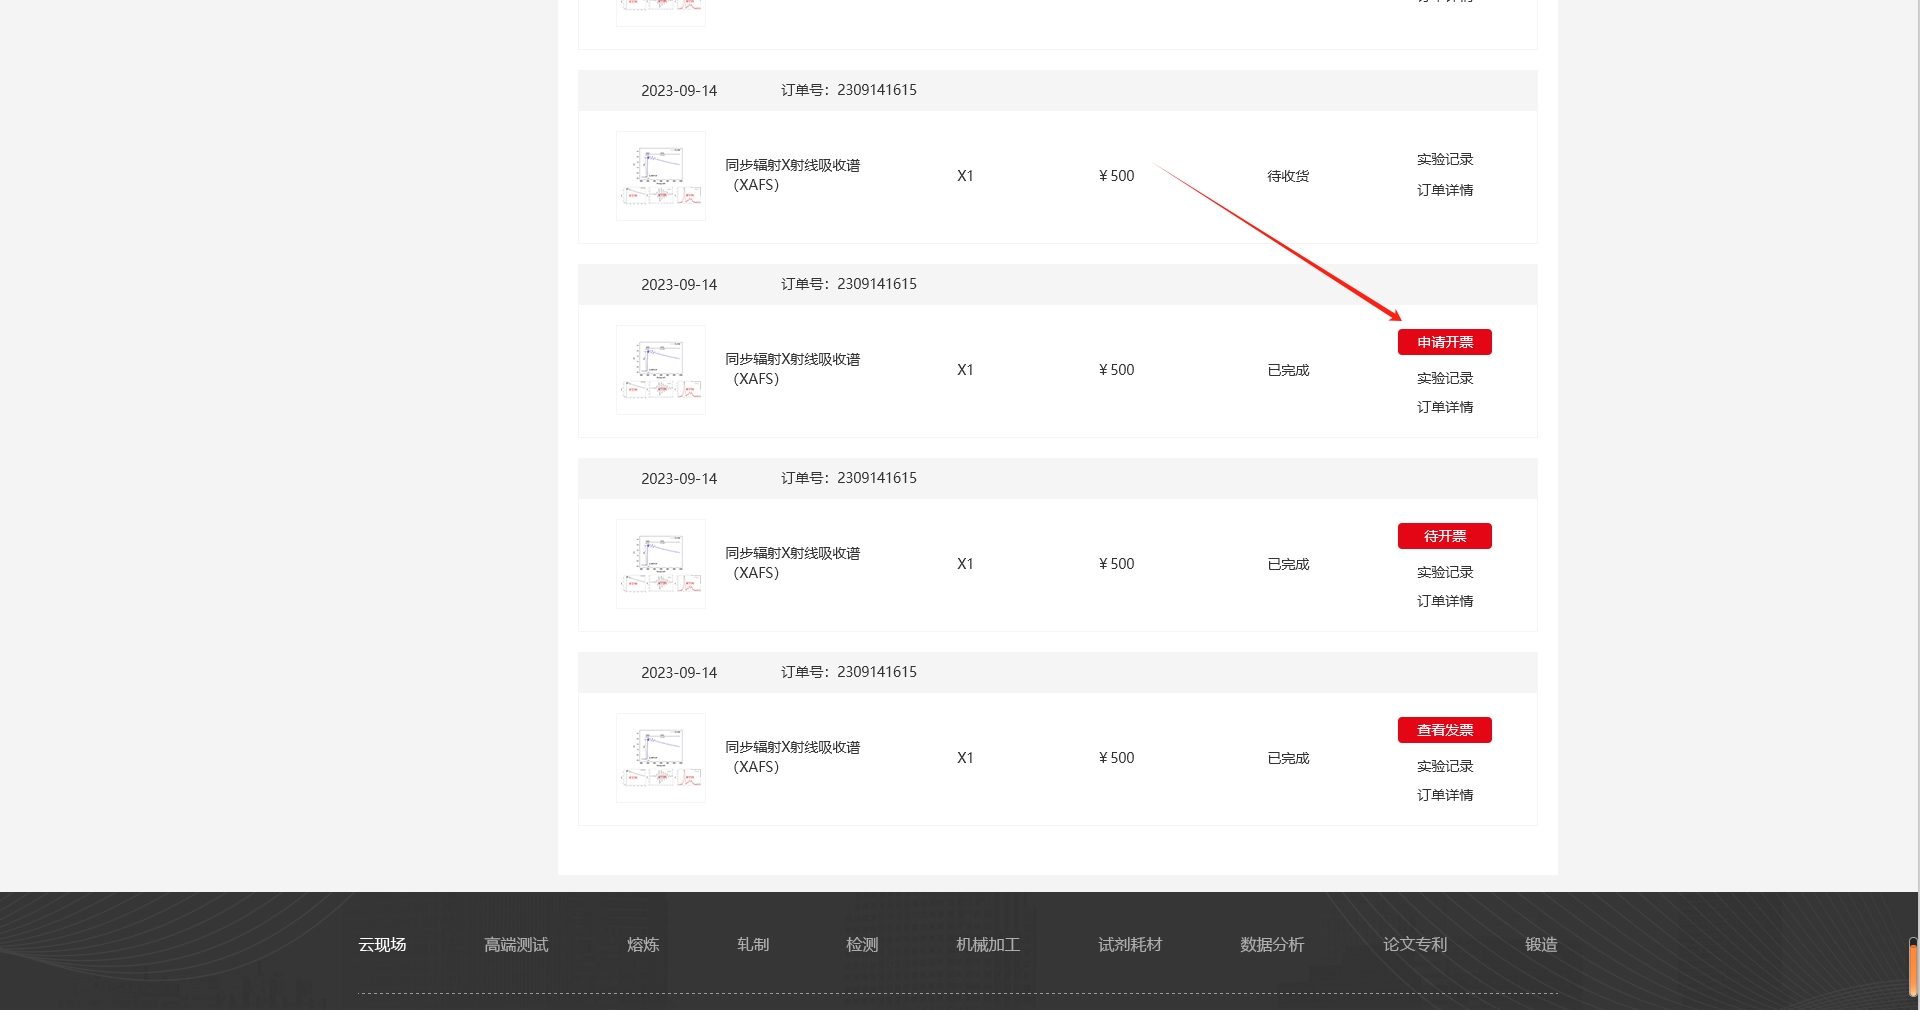View 订单详情 under the 待开票 button
This screenshot has height=1010, width=1920.
(1444, 601)
